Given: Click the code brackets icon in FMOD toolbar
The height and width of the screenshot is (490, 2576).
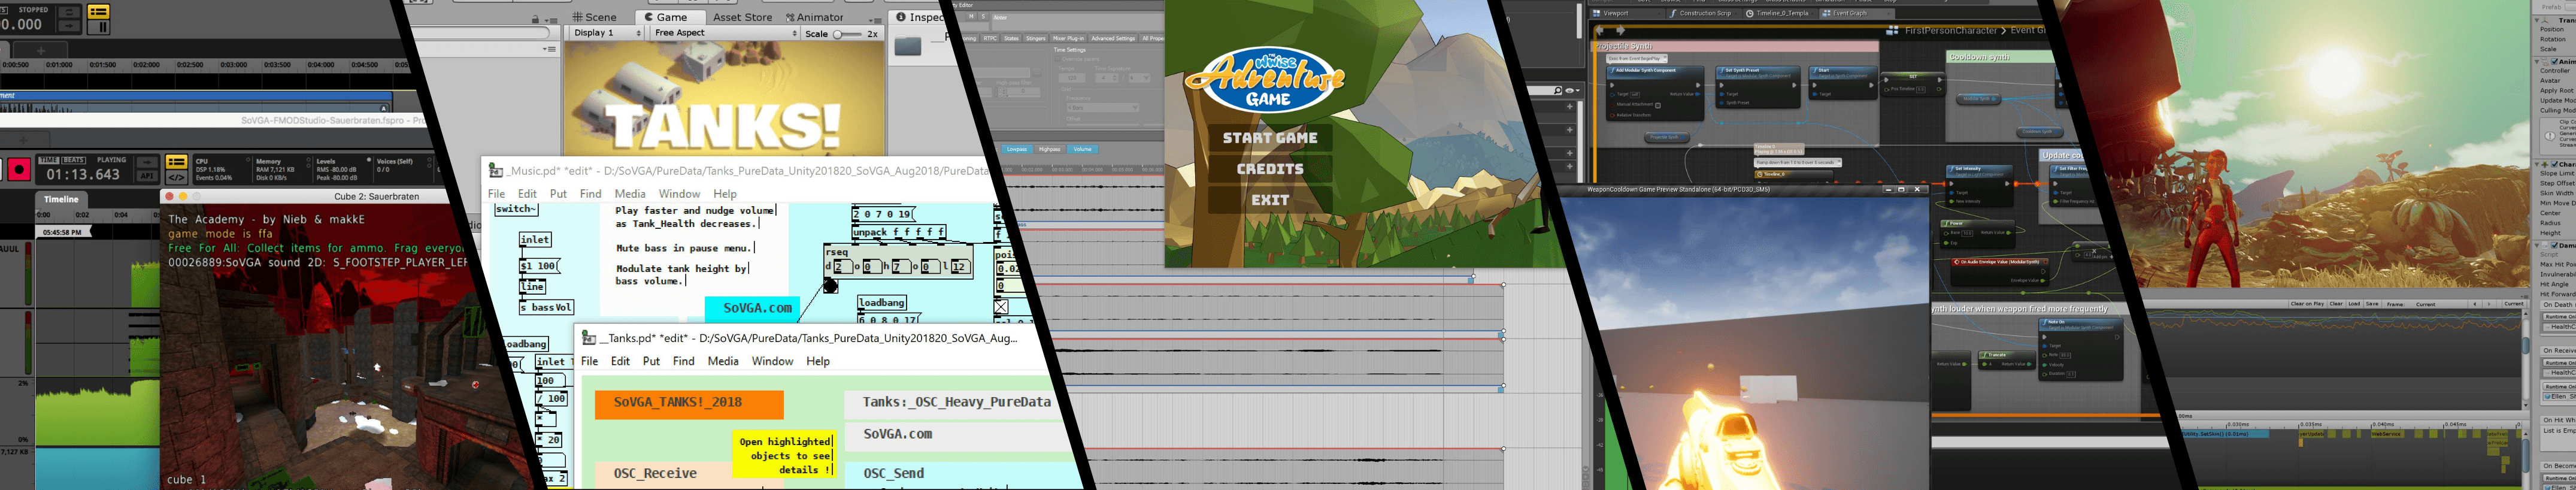Looking at the screenshot, I should tap(176, 178).
